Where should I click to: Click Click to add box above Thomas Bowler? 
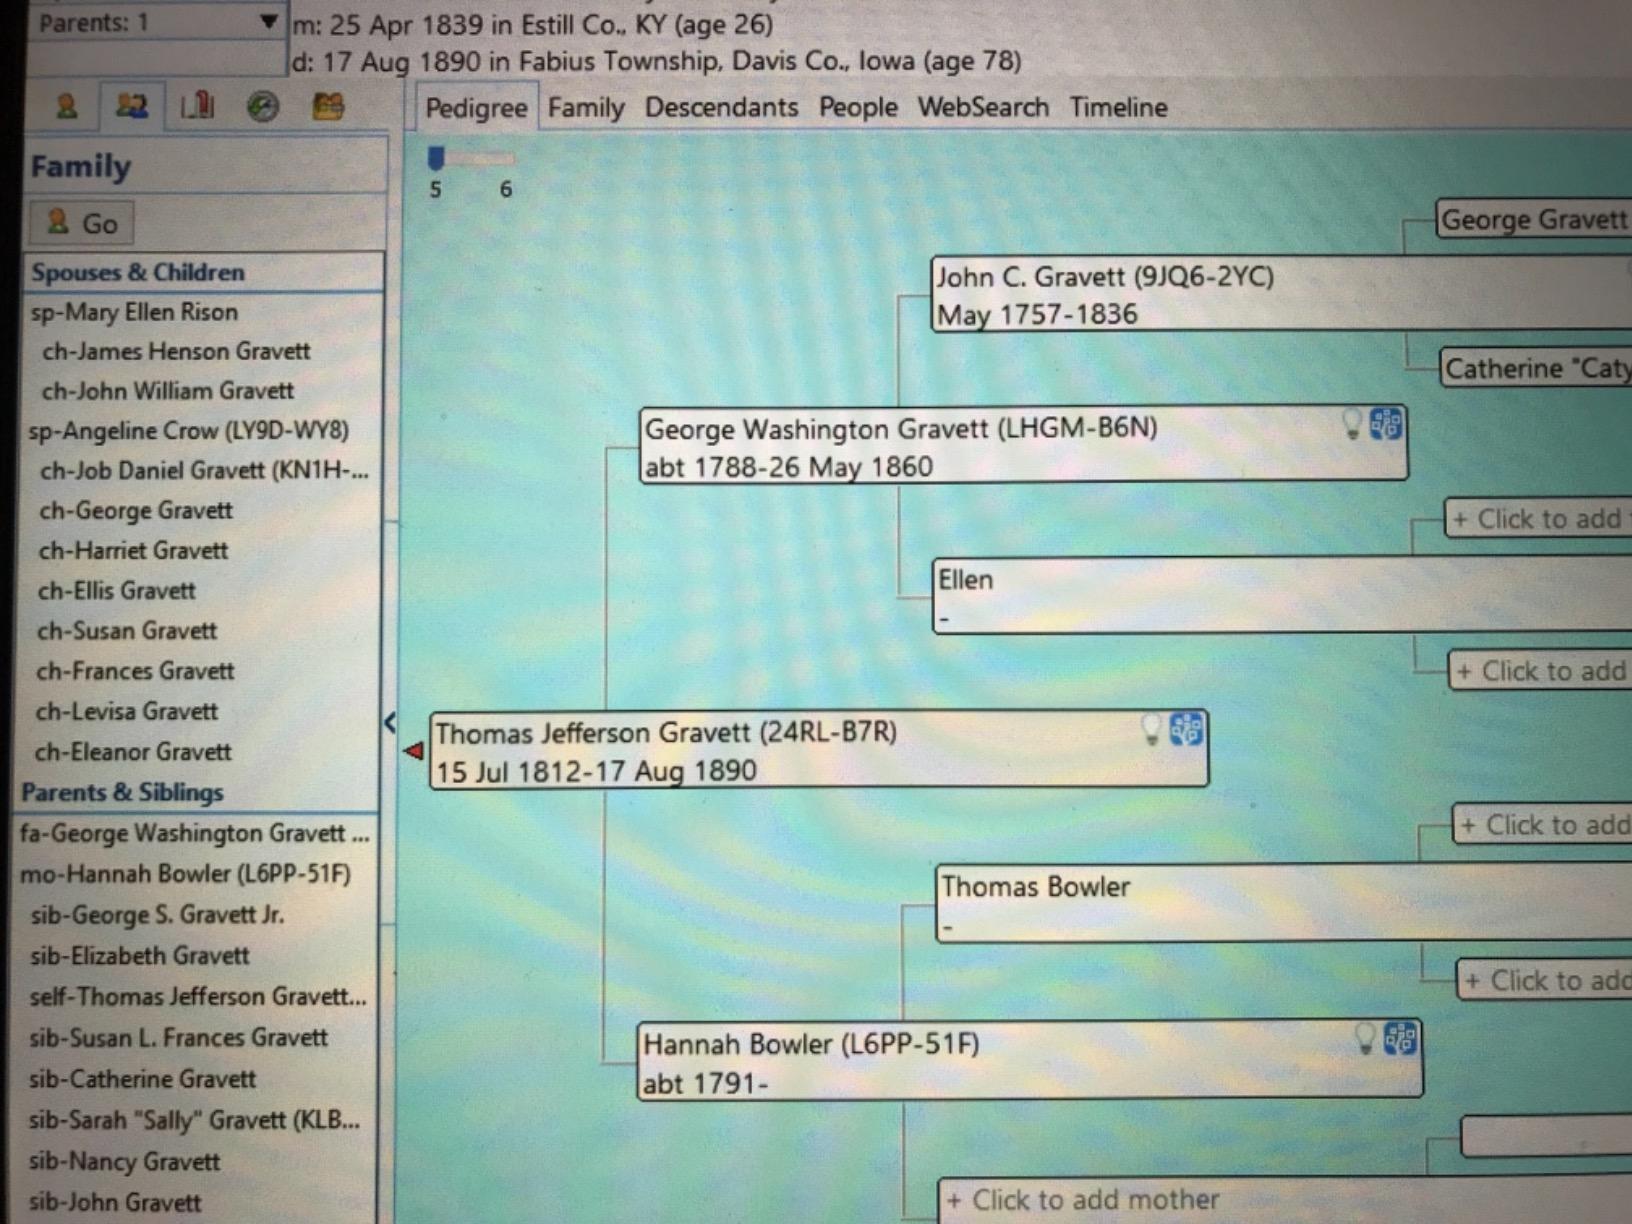[x=1543, y=825]
